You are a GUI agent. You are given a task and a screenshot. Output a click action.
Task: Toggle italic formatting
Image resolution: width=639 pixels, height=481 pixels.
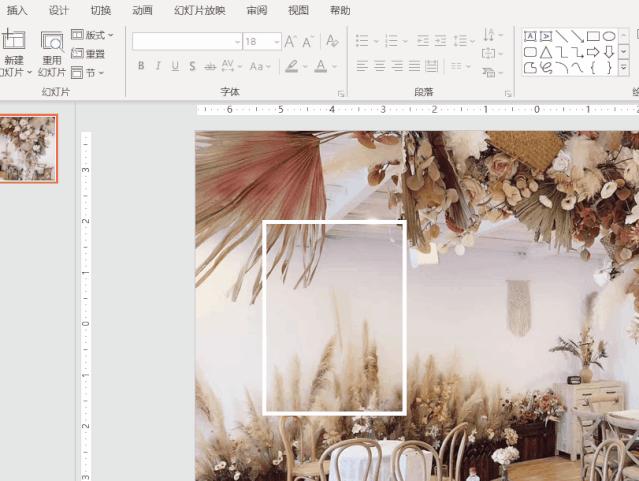pos(158,66)
